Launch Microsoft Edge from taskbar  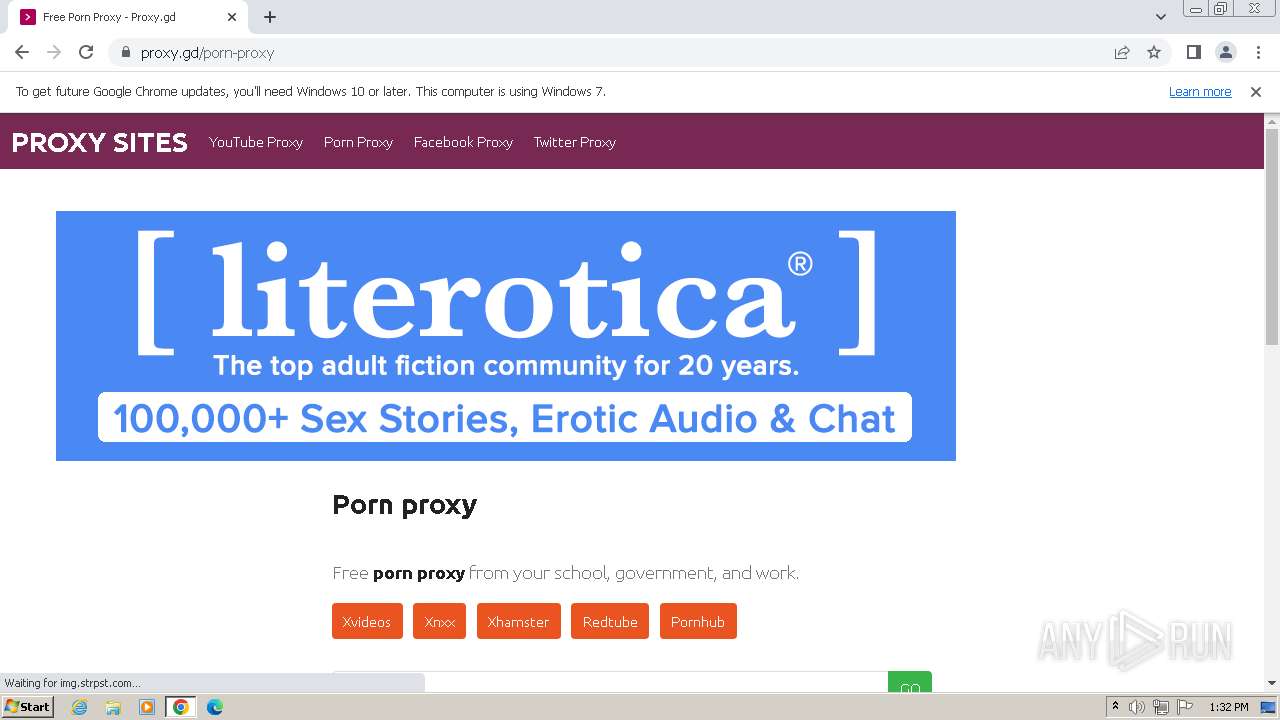coord(215,707)
